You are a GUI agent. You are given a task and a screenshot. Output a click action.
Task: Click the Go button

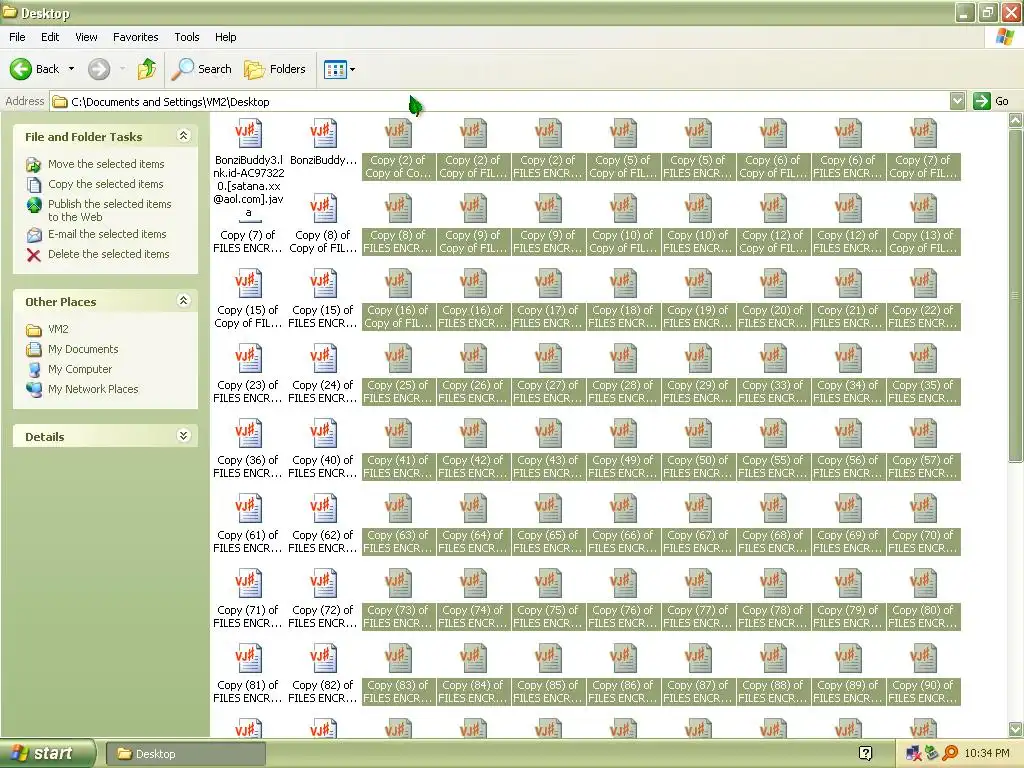991,101
